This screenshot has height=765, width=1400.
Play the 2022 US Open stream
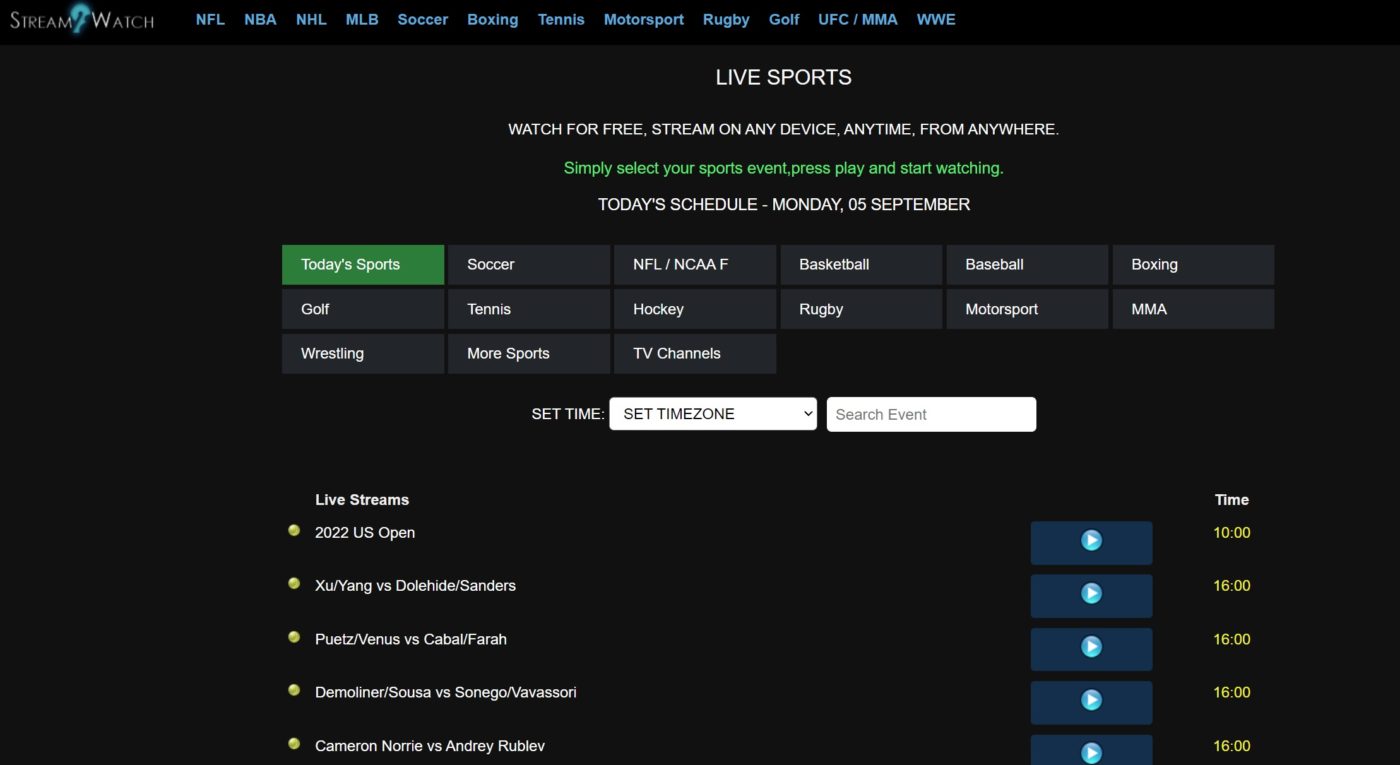[x=1091, y=541]
